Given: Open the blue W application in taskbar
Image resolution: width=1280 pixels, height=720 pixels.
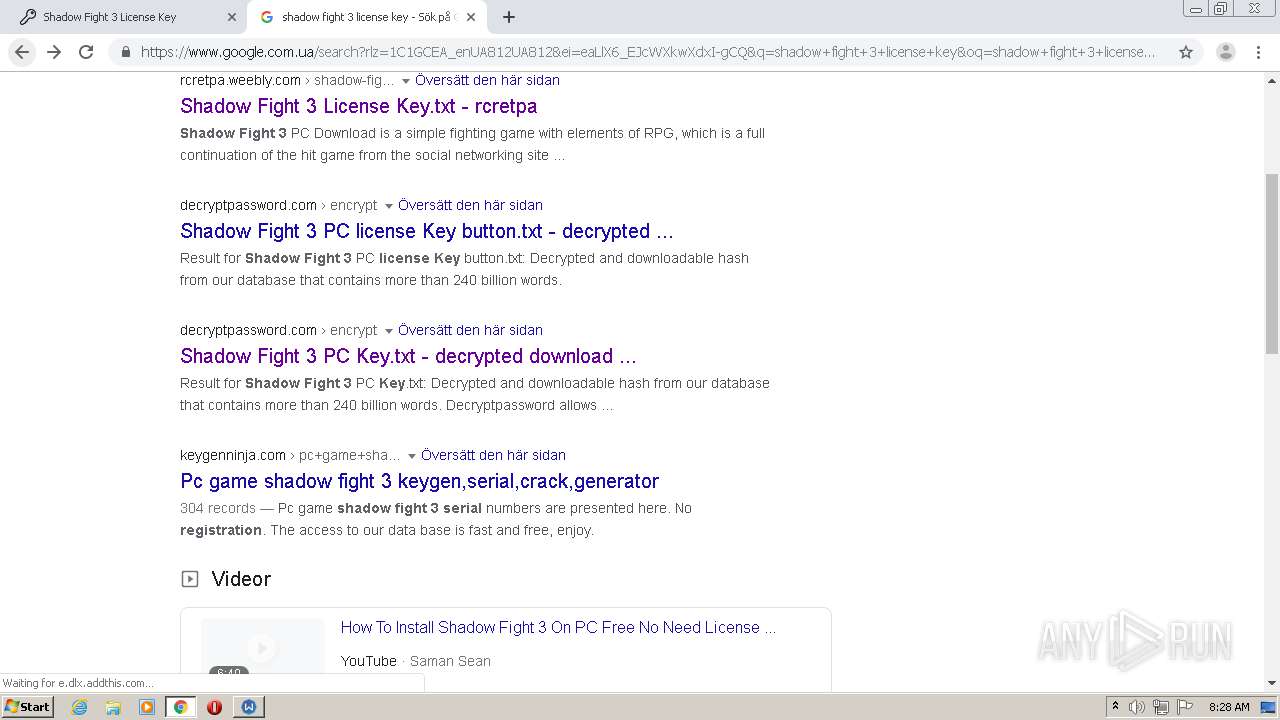Looking at the screenshot, I should click(248, 707).
